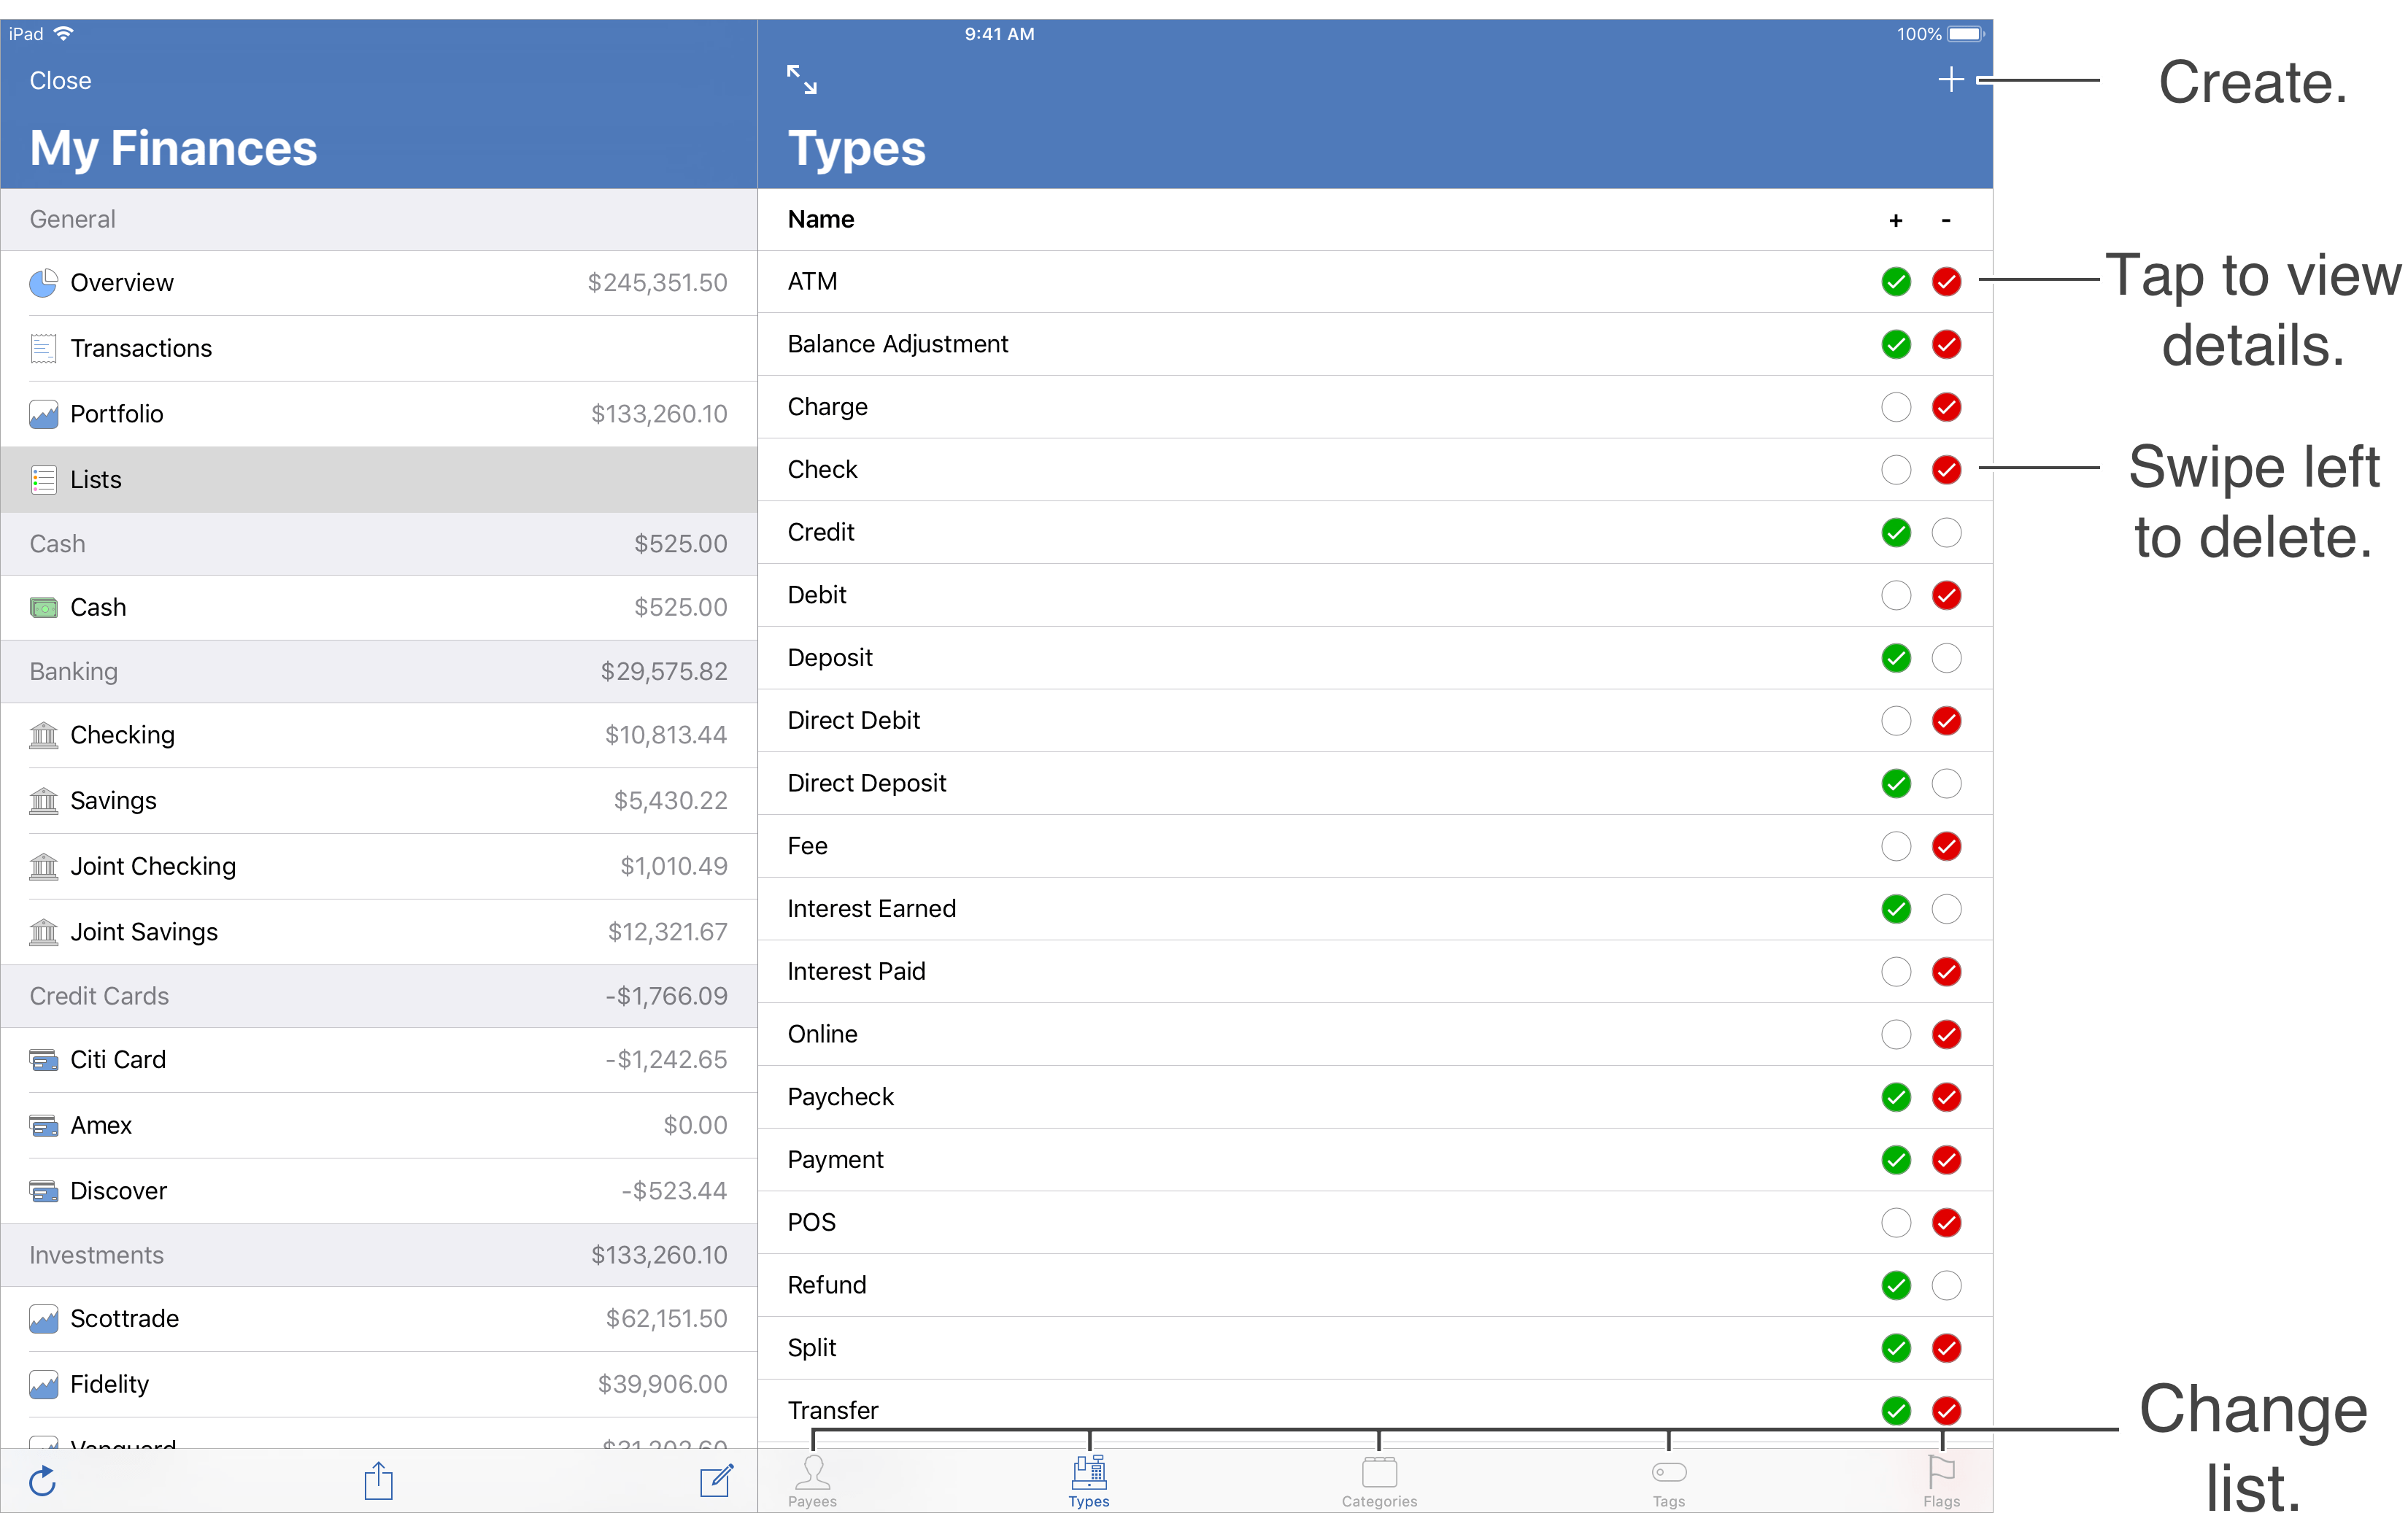Tap the Close button
2408x1532 pixels.
tap(60, 81)
